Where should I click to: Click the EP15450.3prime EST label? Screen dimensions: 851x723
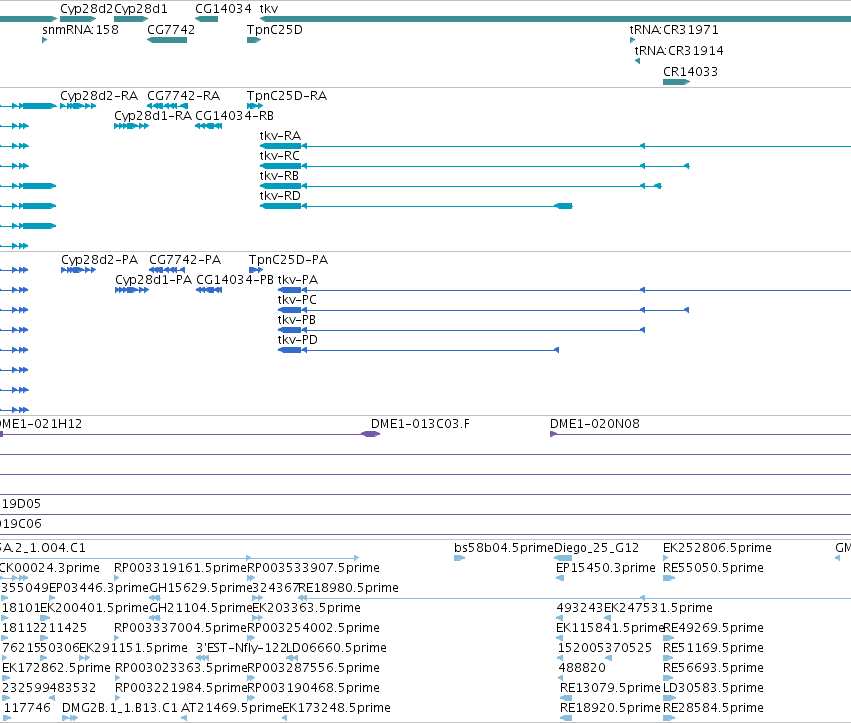click(606, 568)
